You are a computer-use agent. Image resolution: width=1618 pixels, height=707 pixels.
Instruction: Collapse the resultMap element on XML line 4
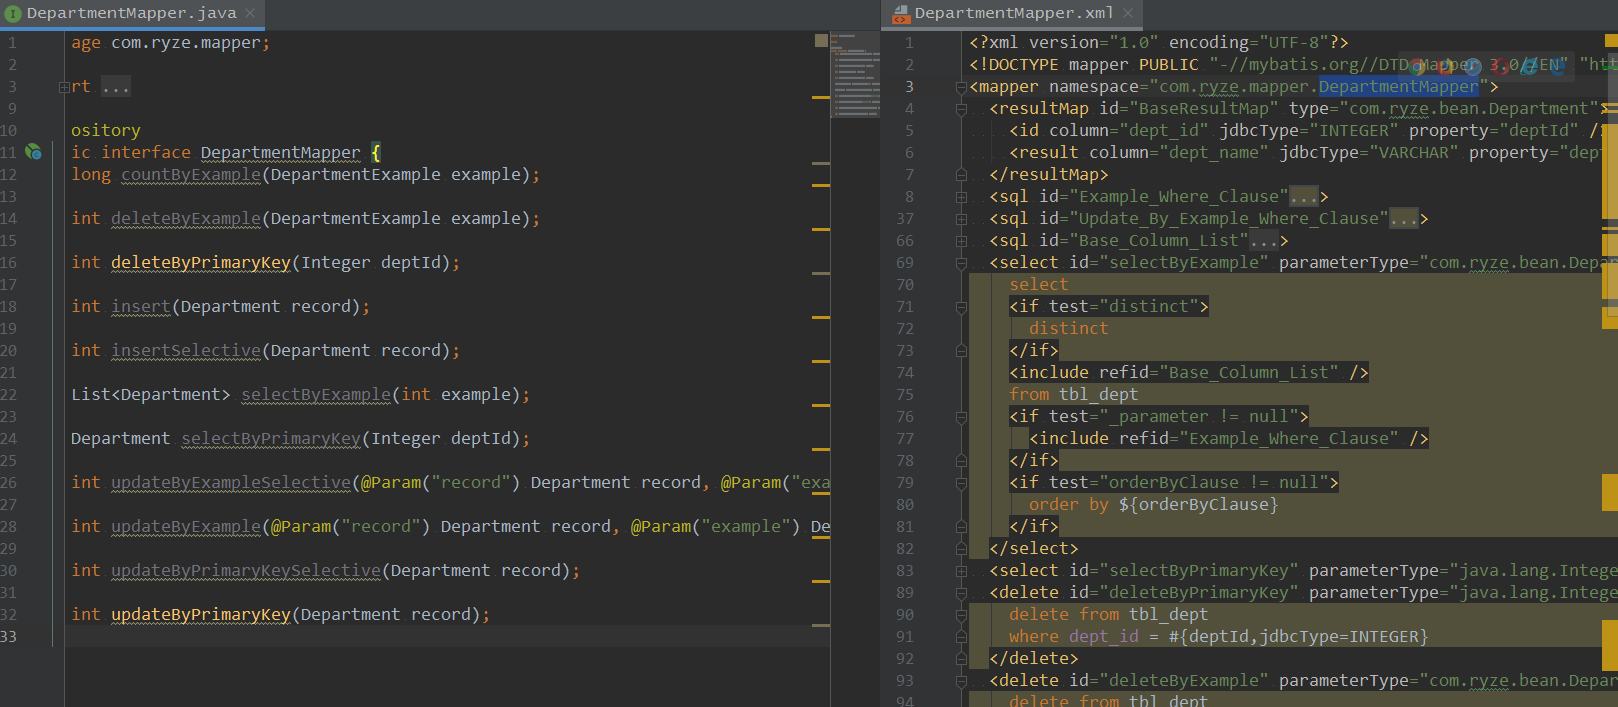(x=961, y=109)
